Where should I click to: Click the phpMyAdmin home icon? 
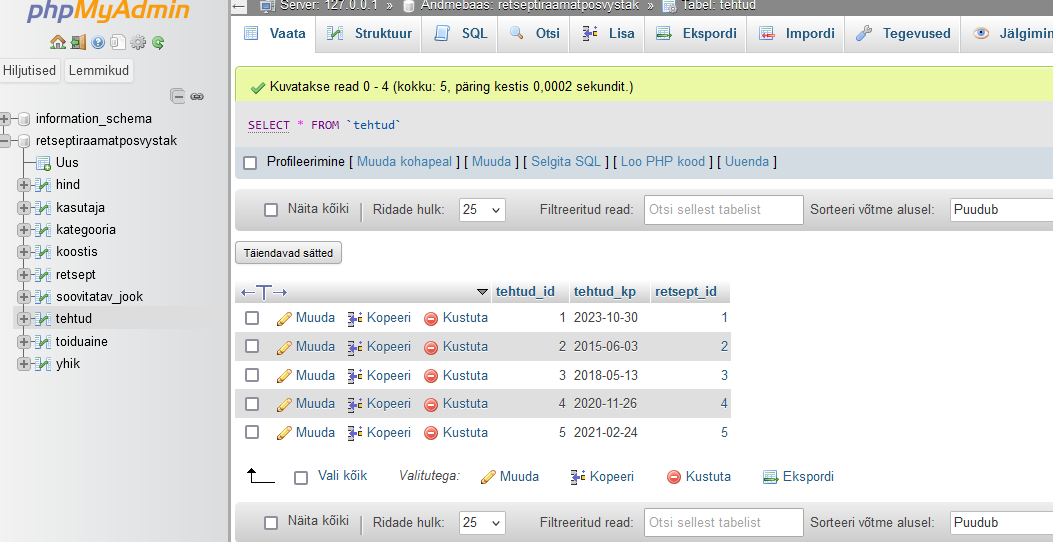pyautogui.click(x=57, y=43)
